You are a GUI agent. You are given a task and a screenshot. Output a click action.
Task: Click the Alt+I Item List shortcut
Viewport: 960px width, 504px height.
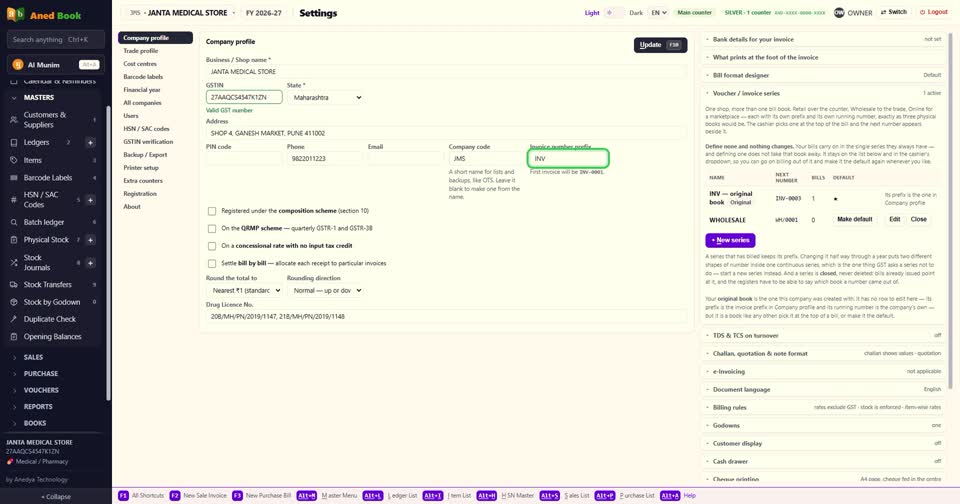tap(447, 495)
